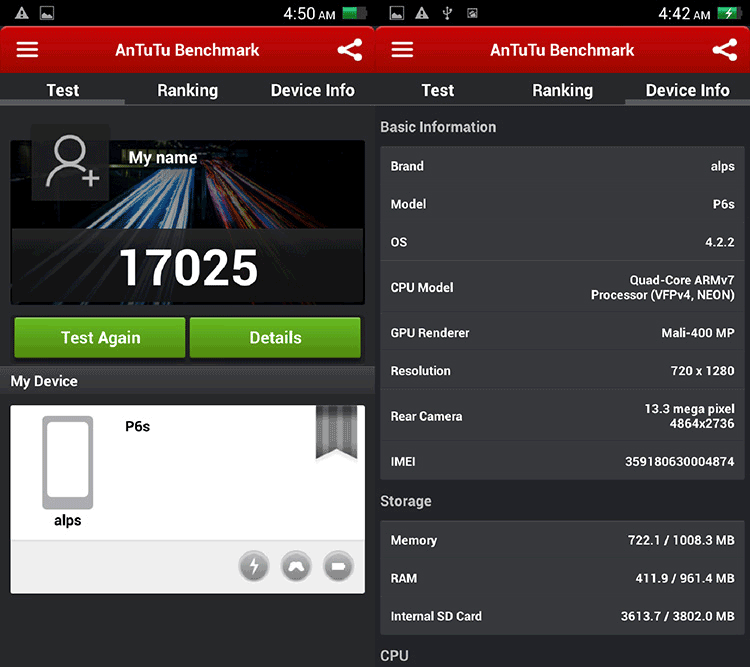Tap the lightning bolt icon on device card
Screen dimensions: 750x667
254,567
